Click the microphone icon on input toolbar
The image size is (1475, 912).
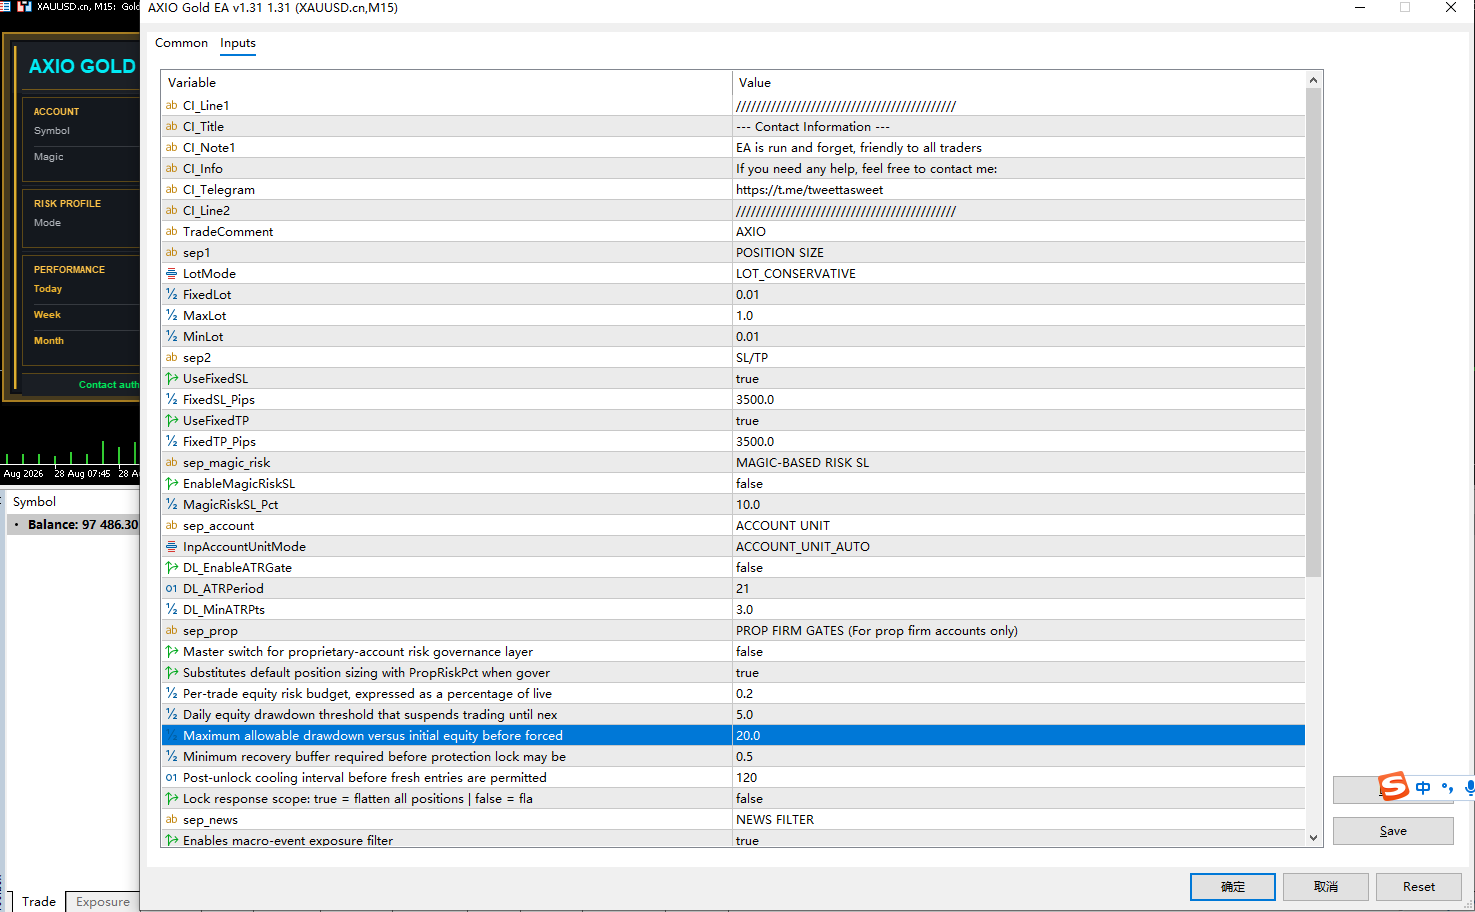tap(1469, 788)
